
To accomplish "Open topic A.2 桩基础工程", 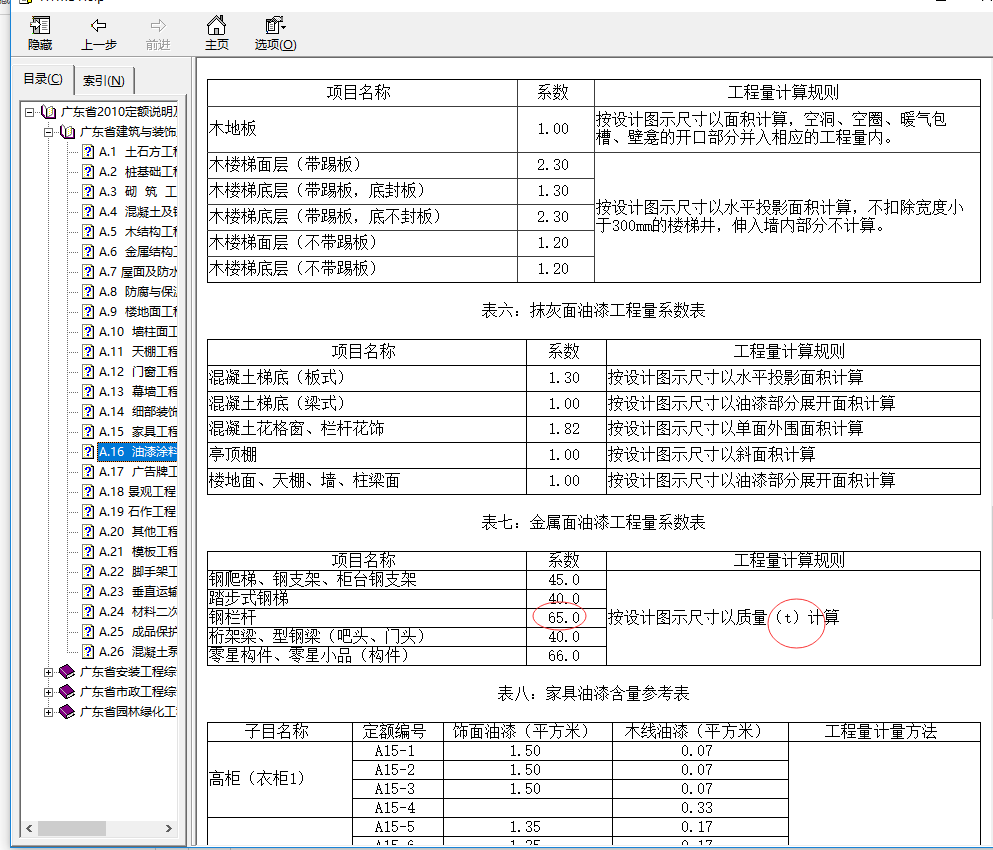I will (x=138, y=172).
